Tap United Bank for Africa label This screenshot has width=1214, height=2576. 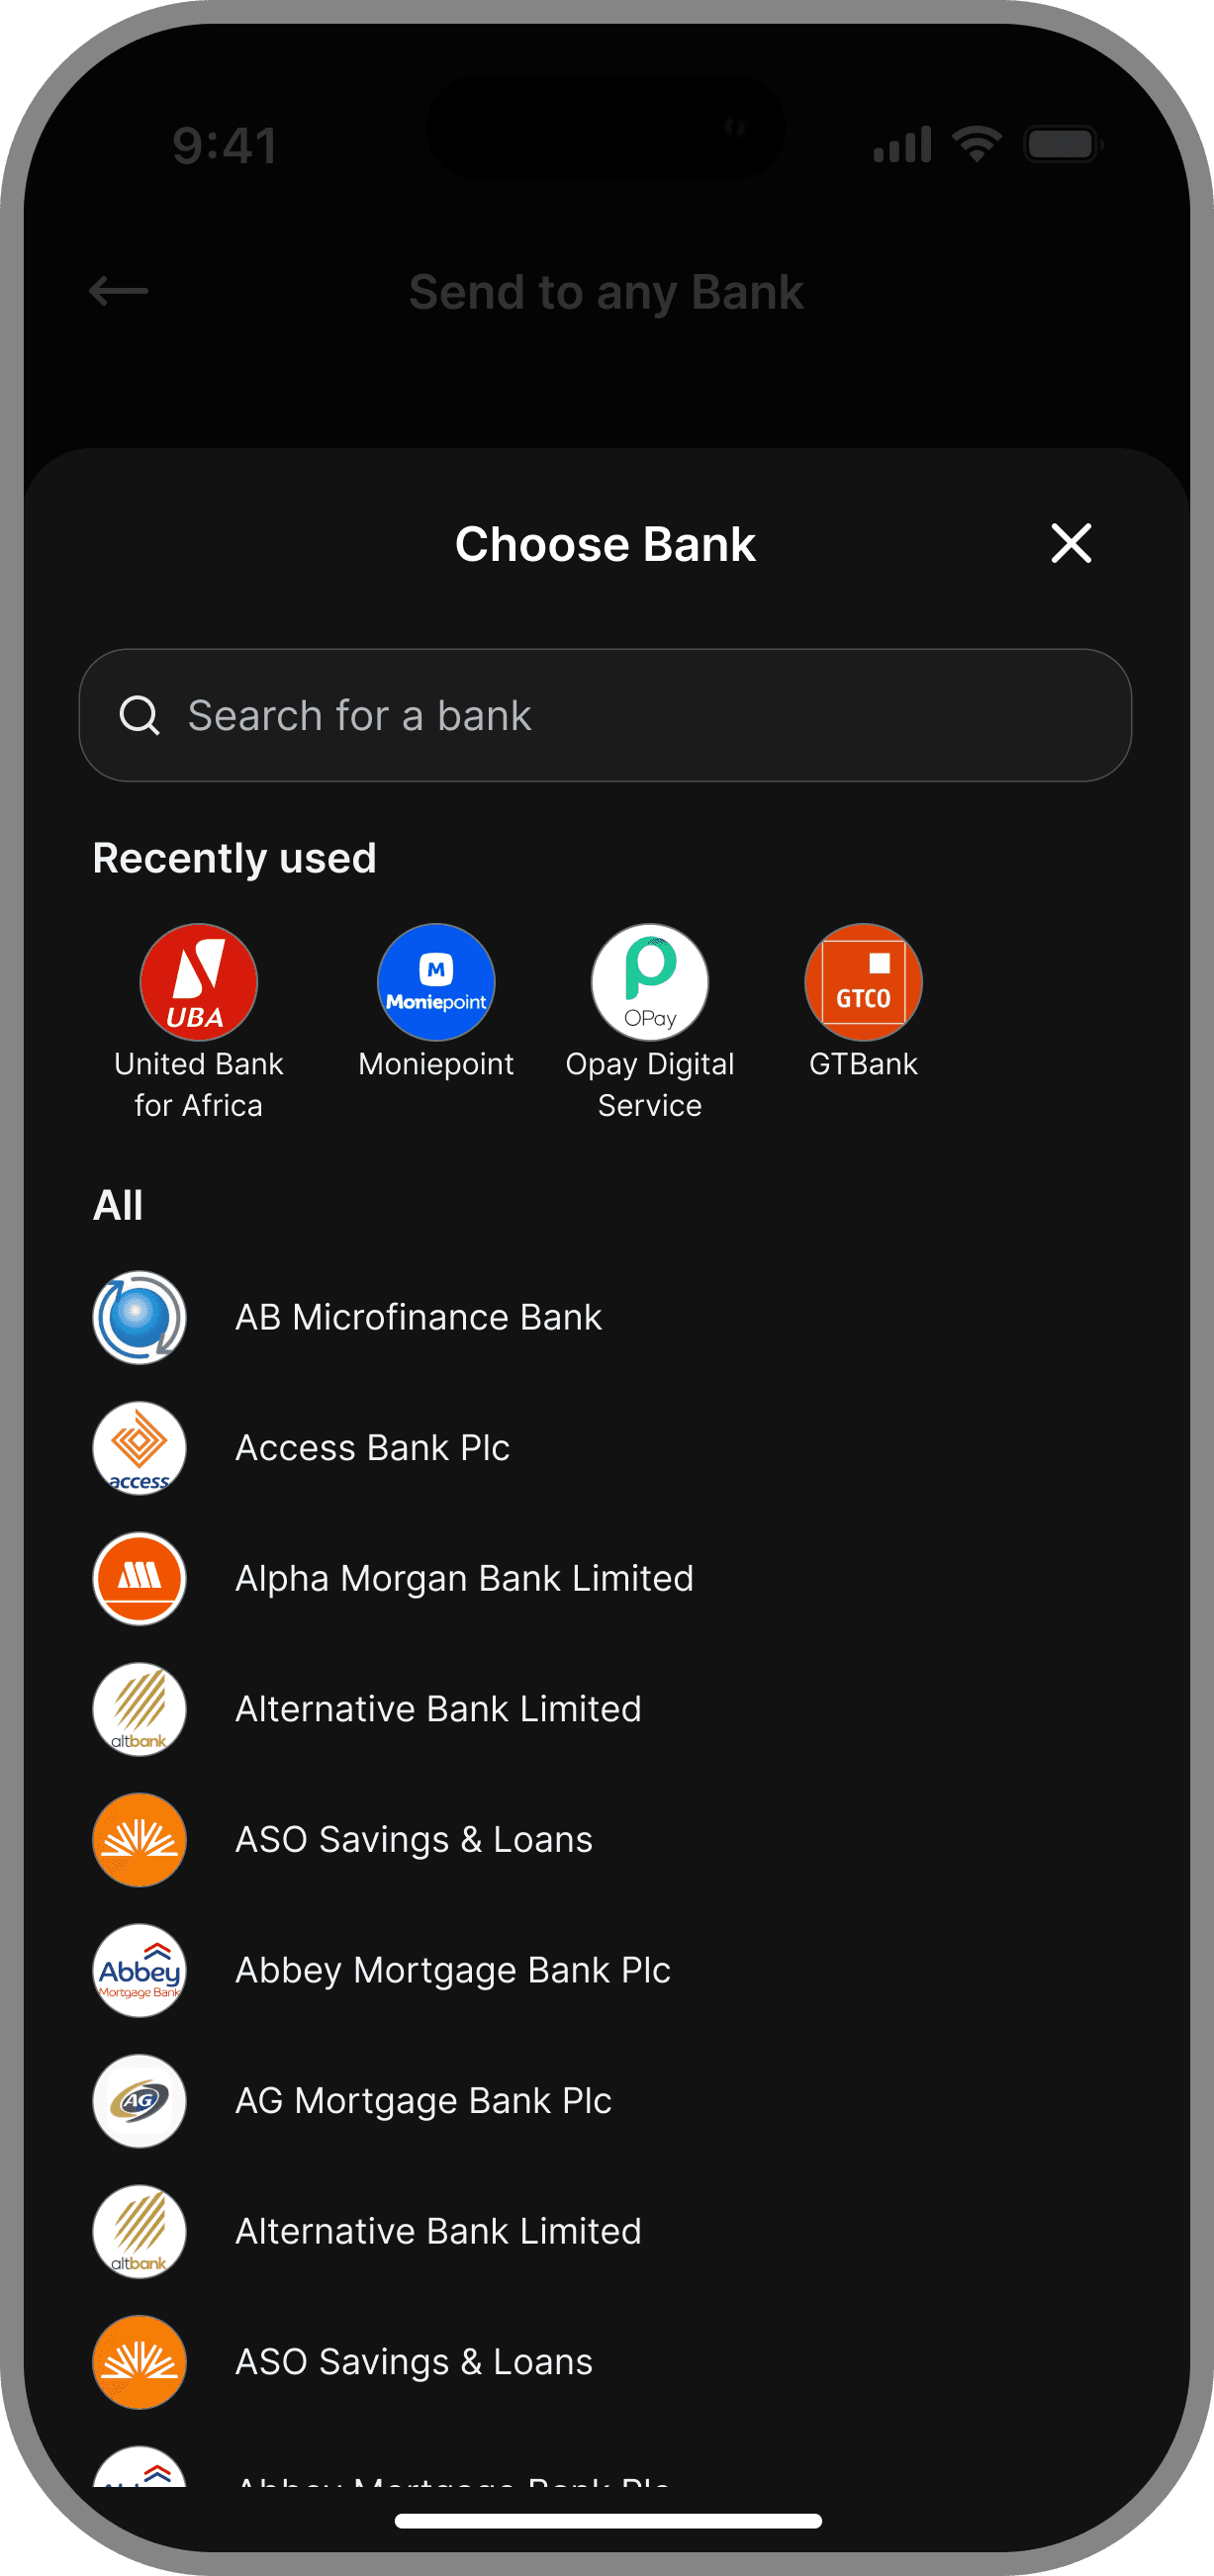pos(198,1084)
